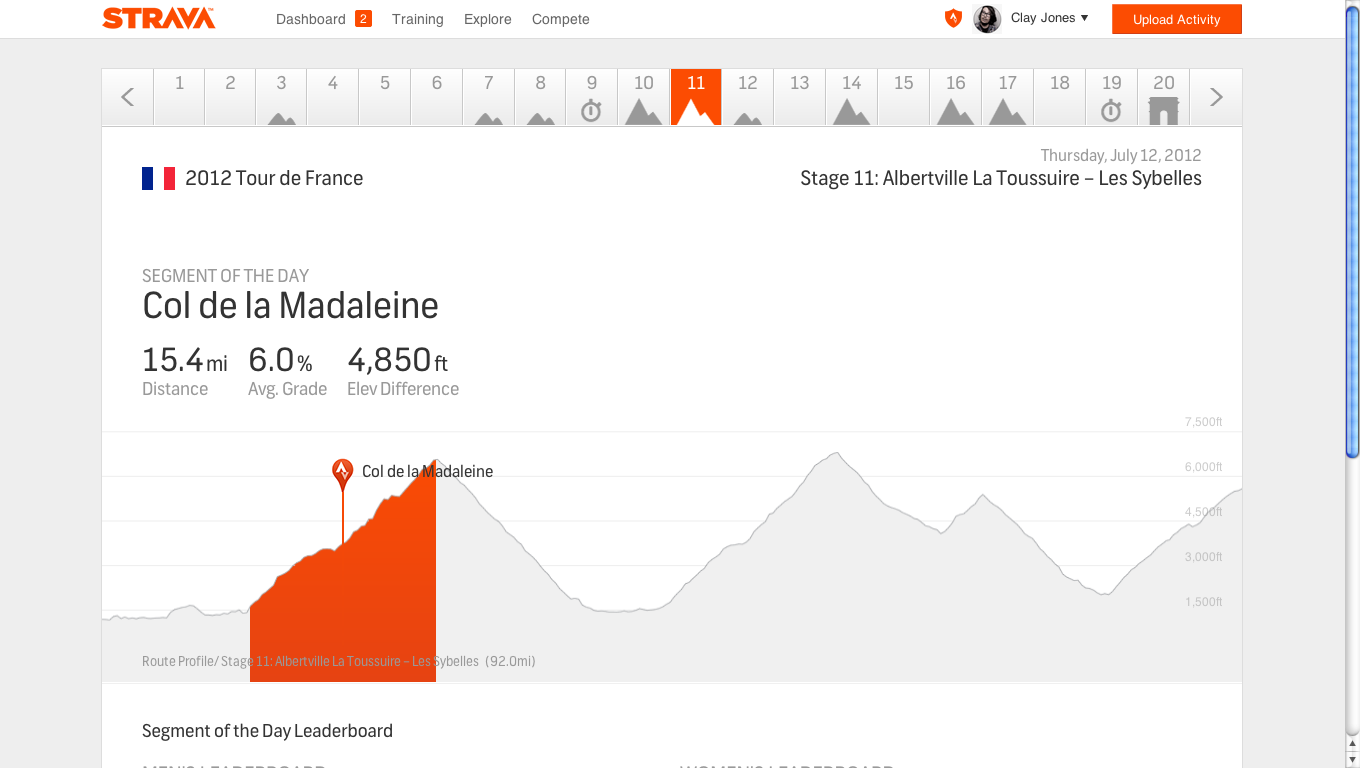The width and height of the screenshot is (1360, 768).
Task: Click the Upload Activity button
Action: 1176,19
